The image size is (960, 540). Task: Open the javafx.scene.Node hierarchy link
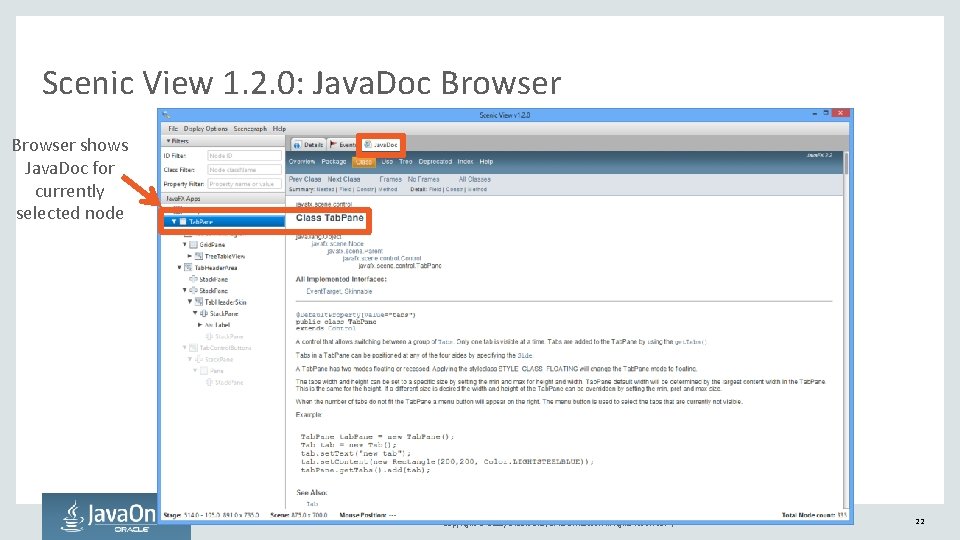tap(337, 244)
